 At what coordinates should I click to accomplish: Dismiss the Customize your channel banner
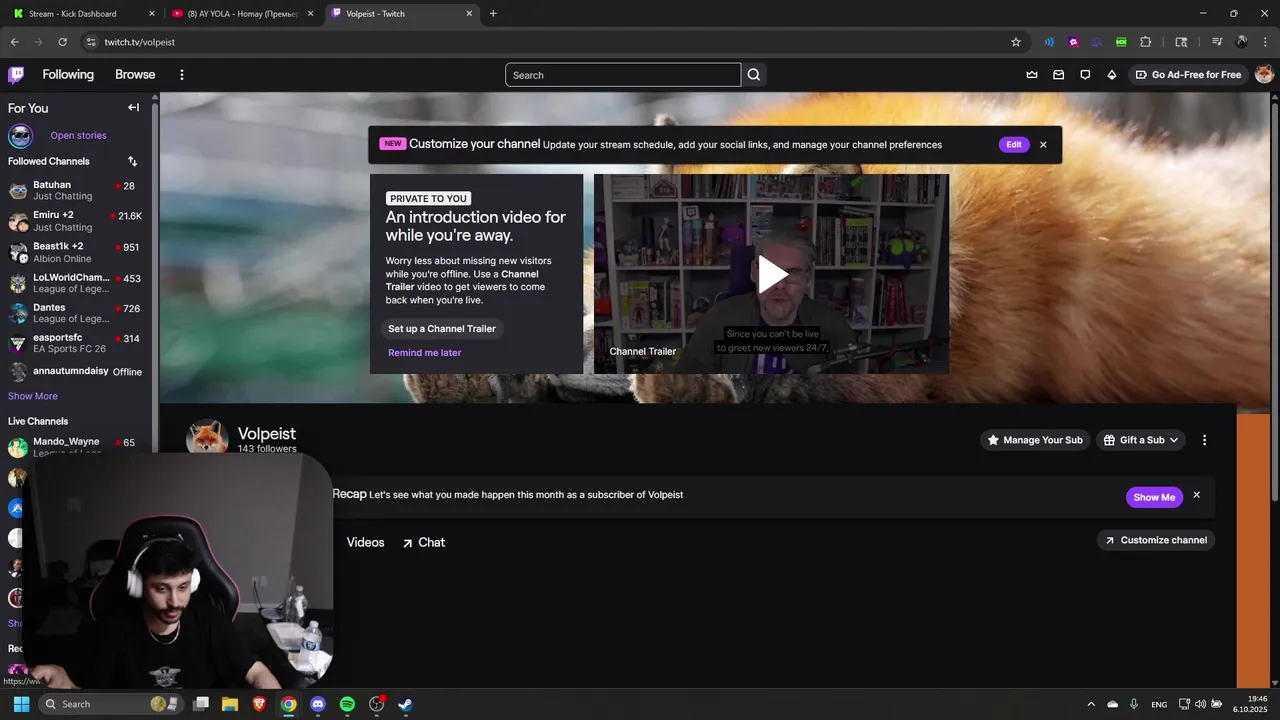1043,145
